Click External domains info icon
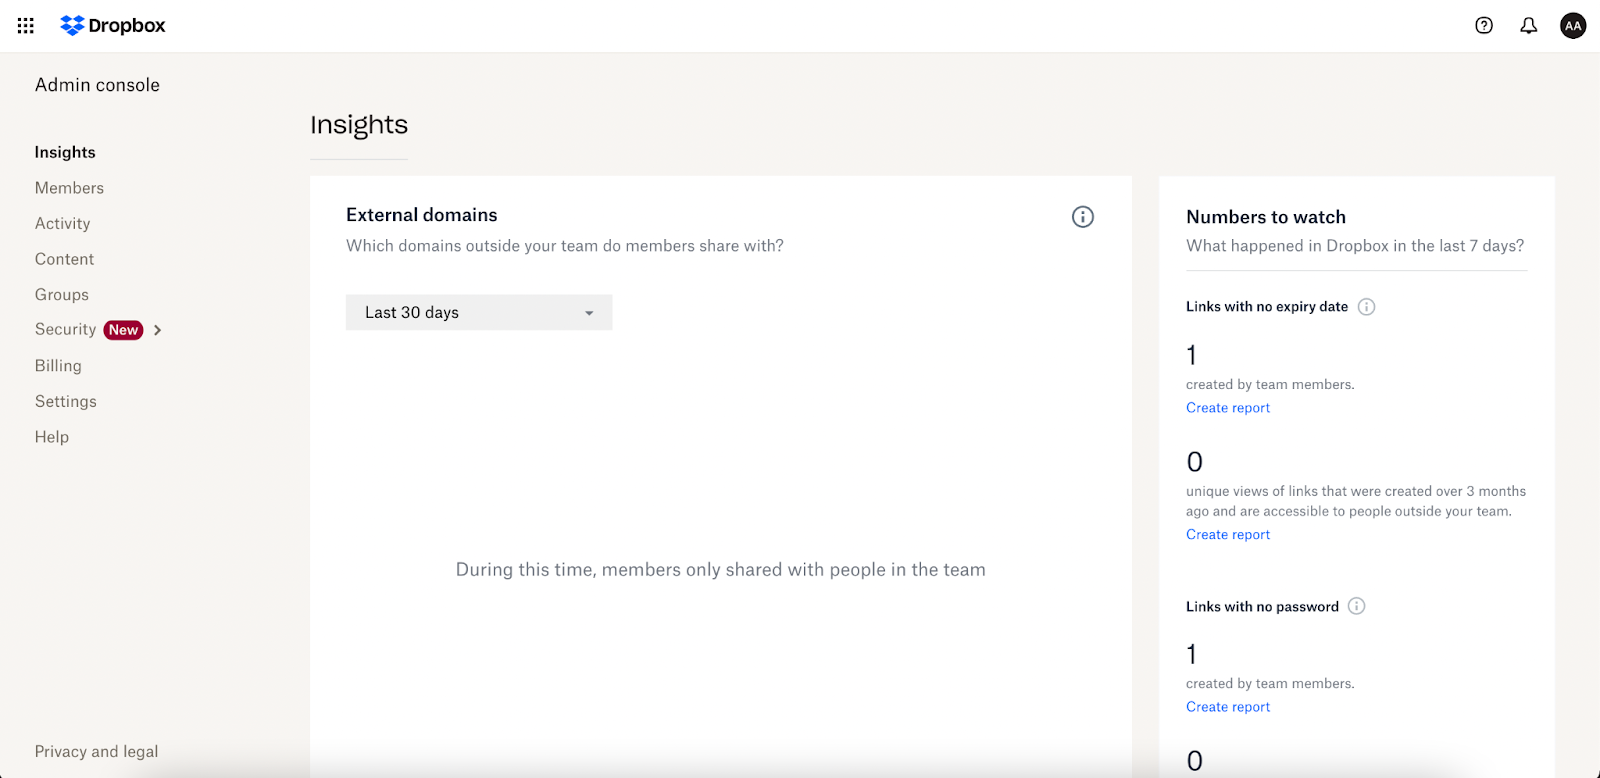 pos(1083,217)
